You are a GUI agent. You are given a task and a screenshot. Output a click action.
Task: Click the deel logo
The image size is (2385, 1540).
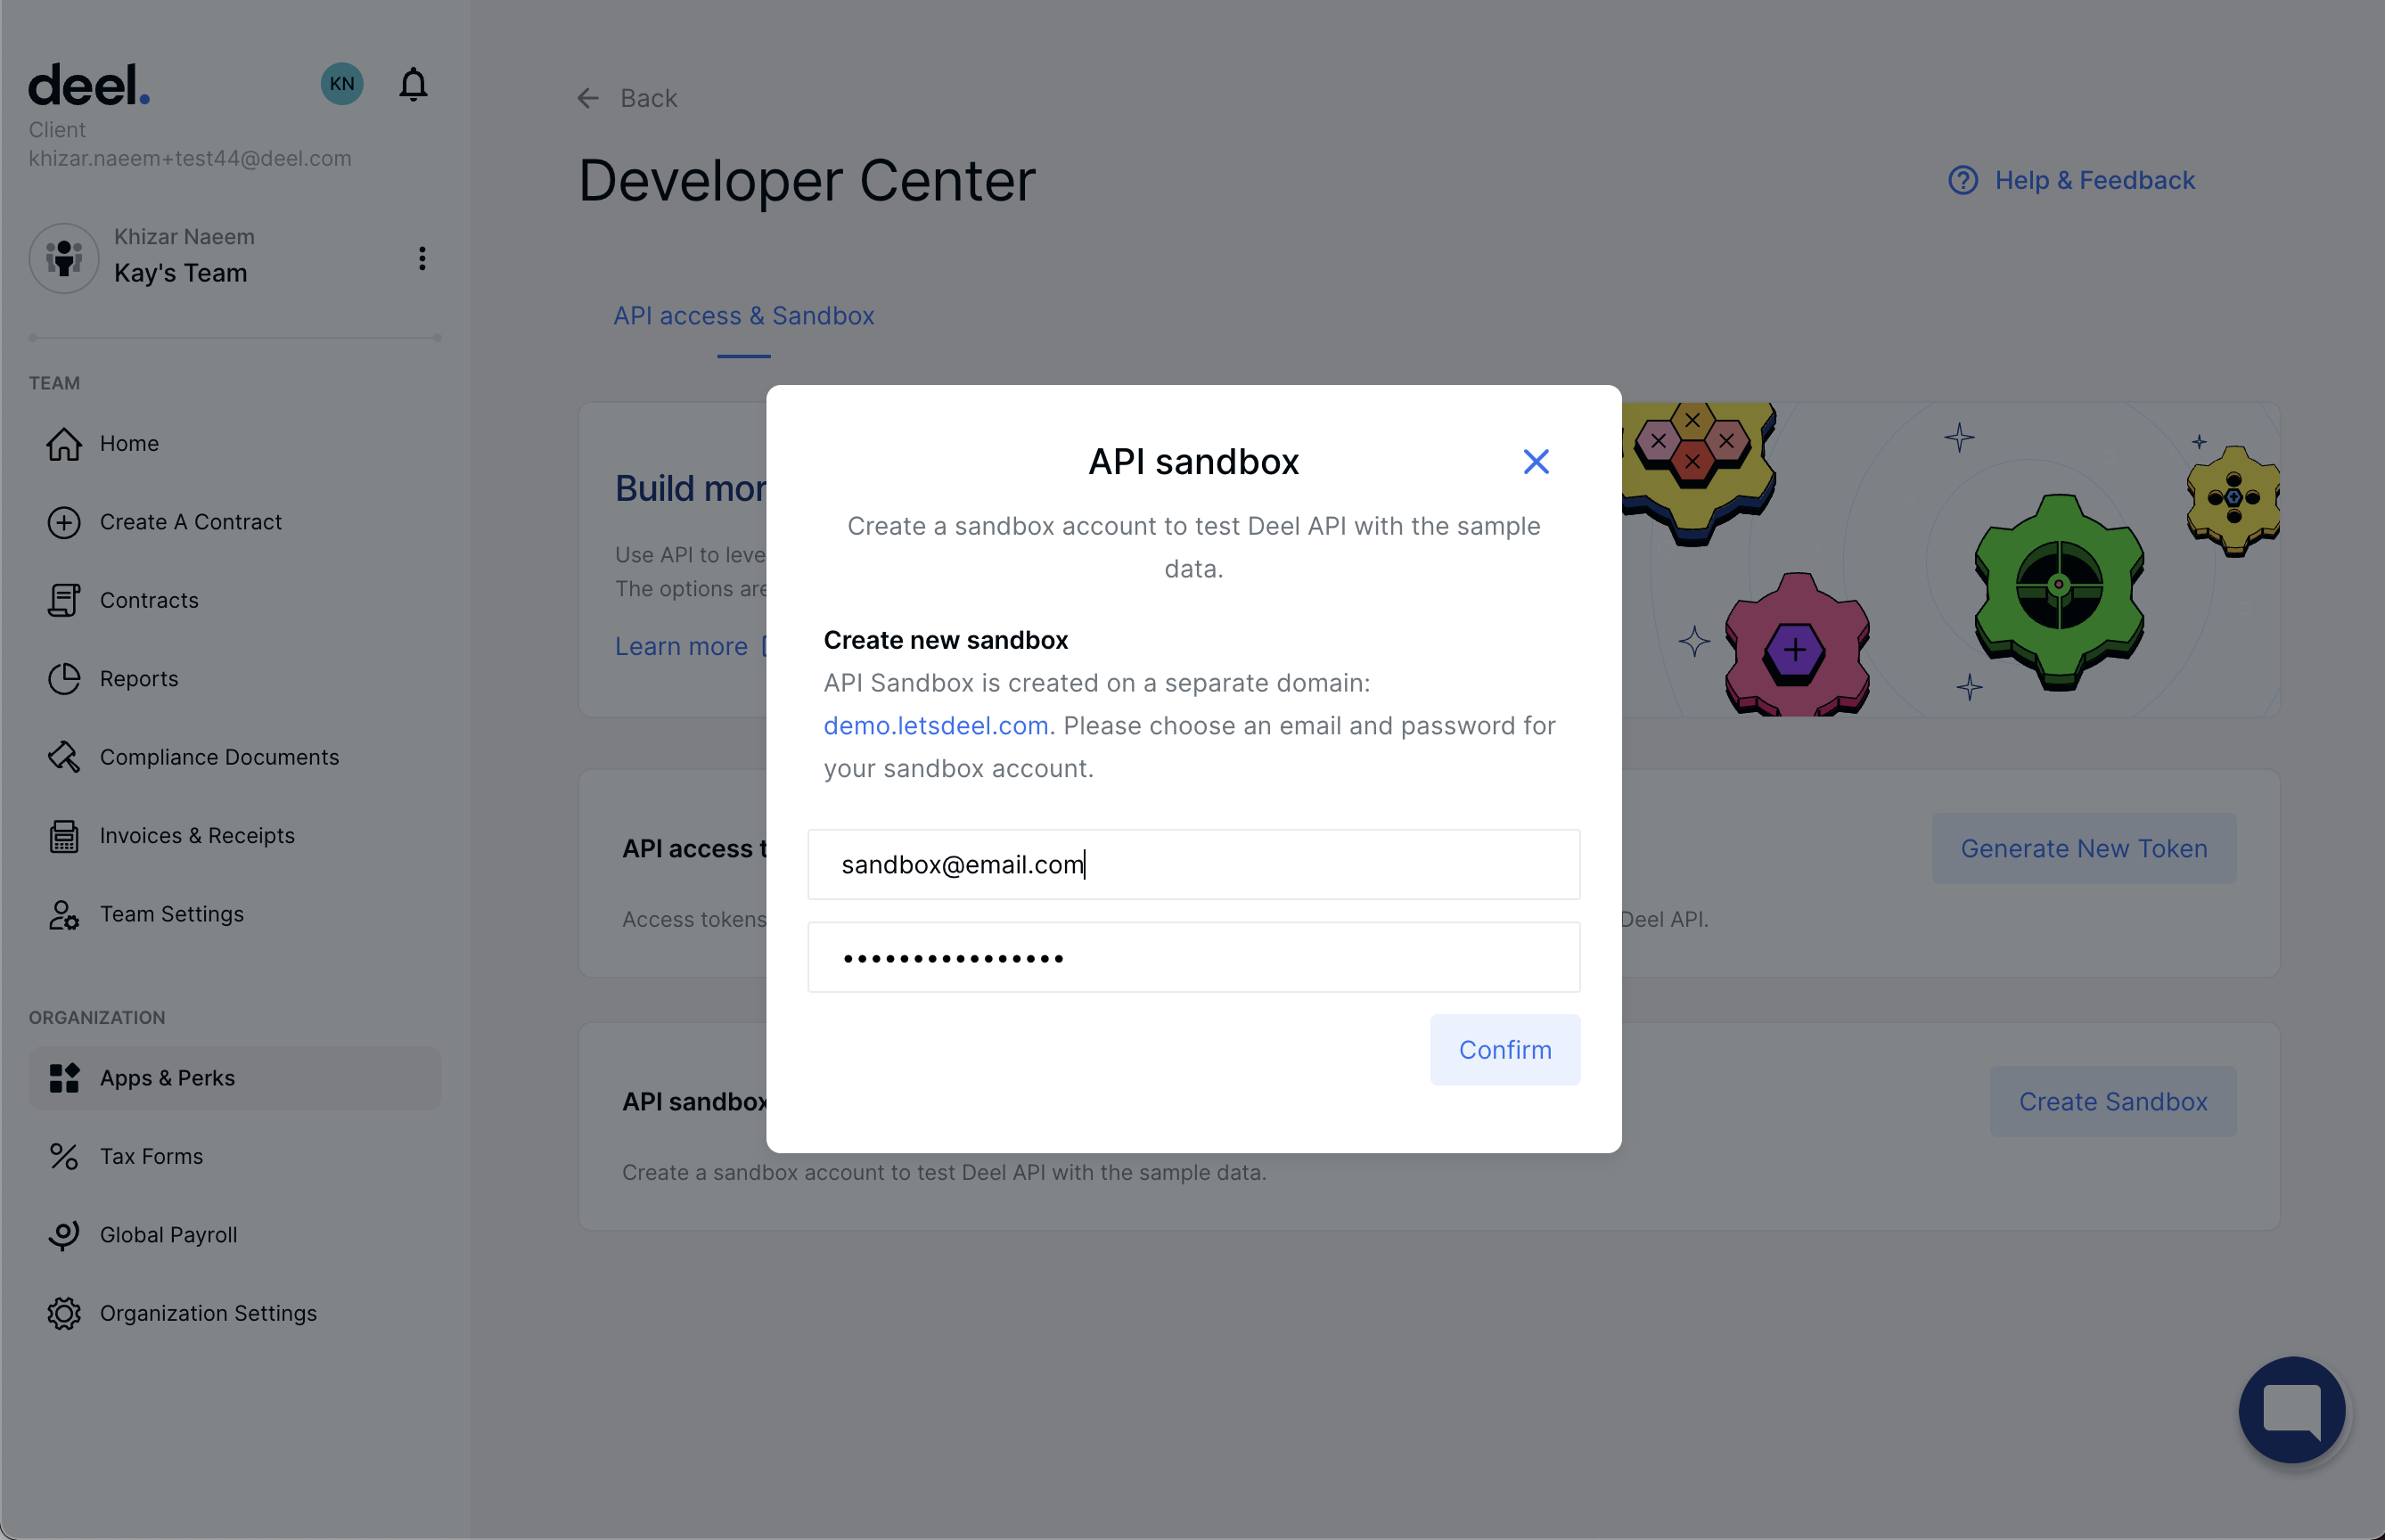click(89, 85)
